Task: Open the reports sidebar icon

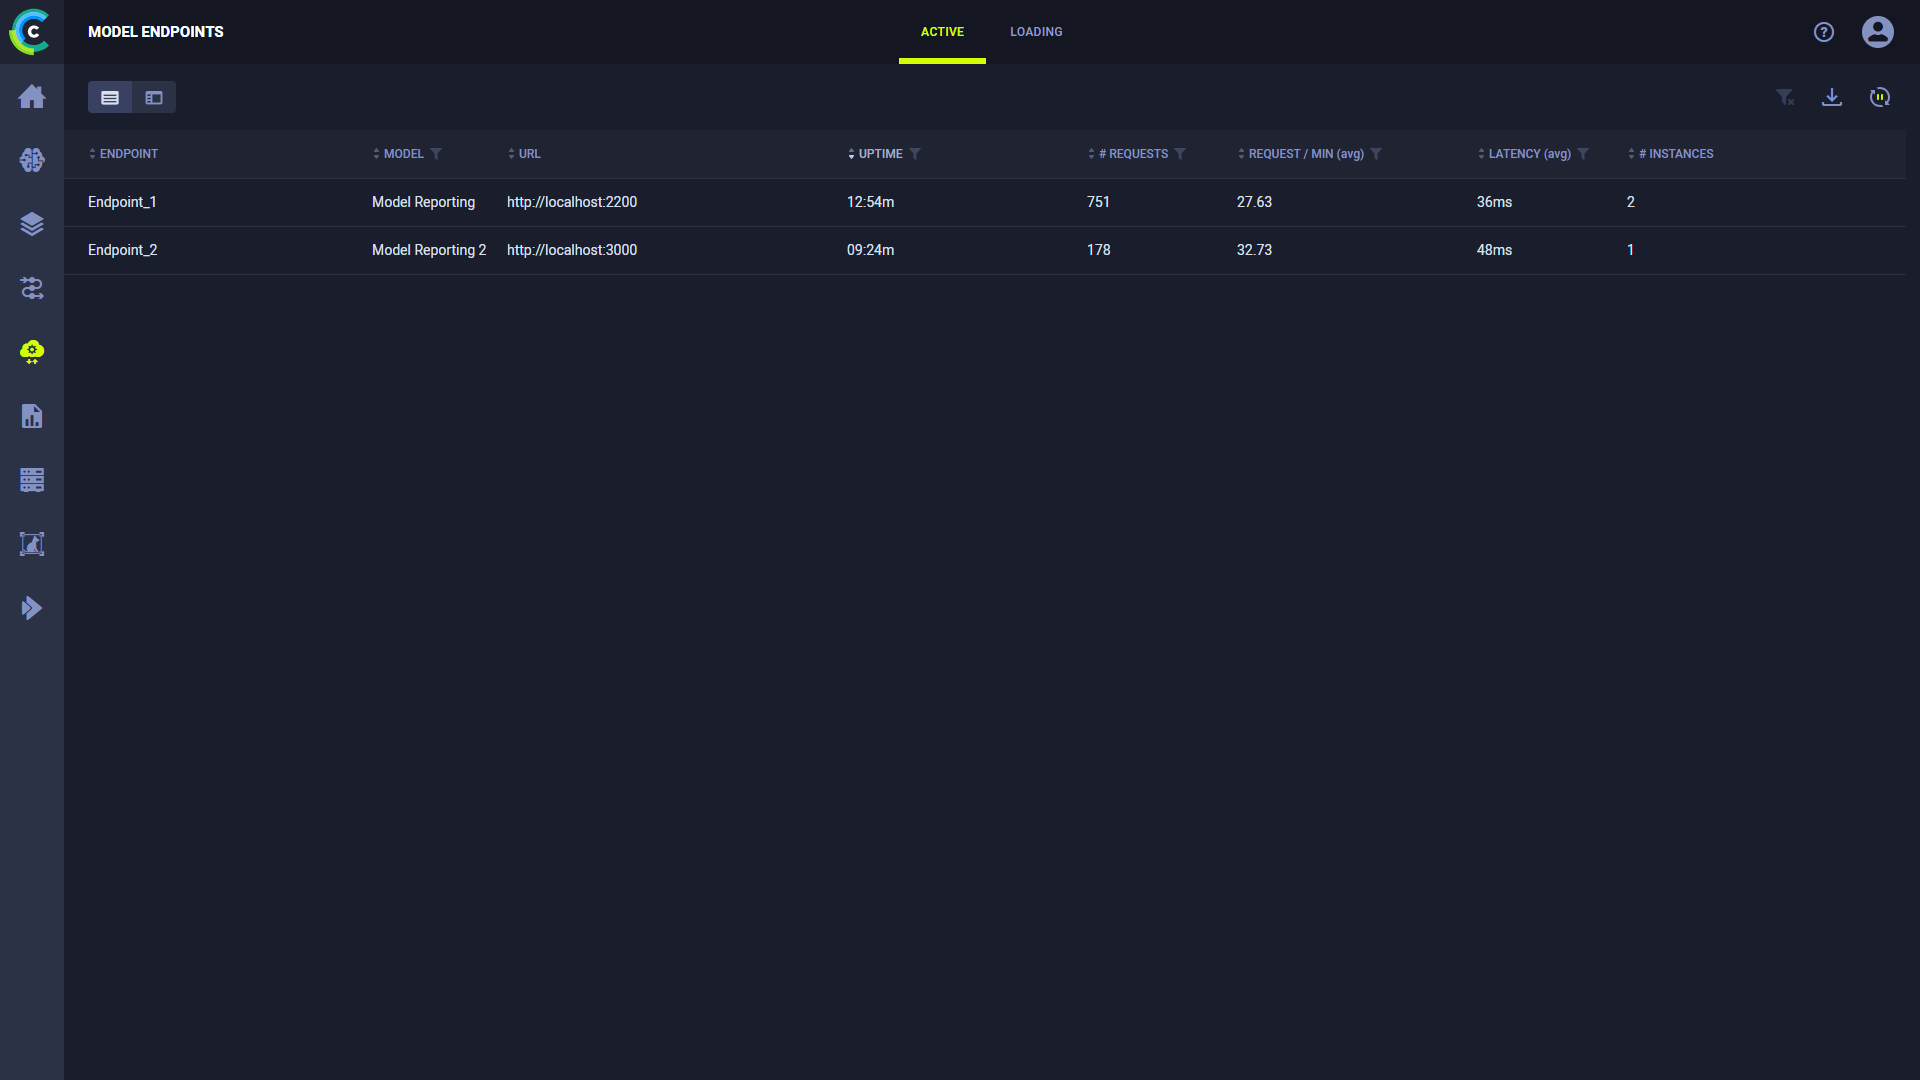Action: click(32, 416)
